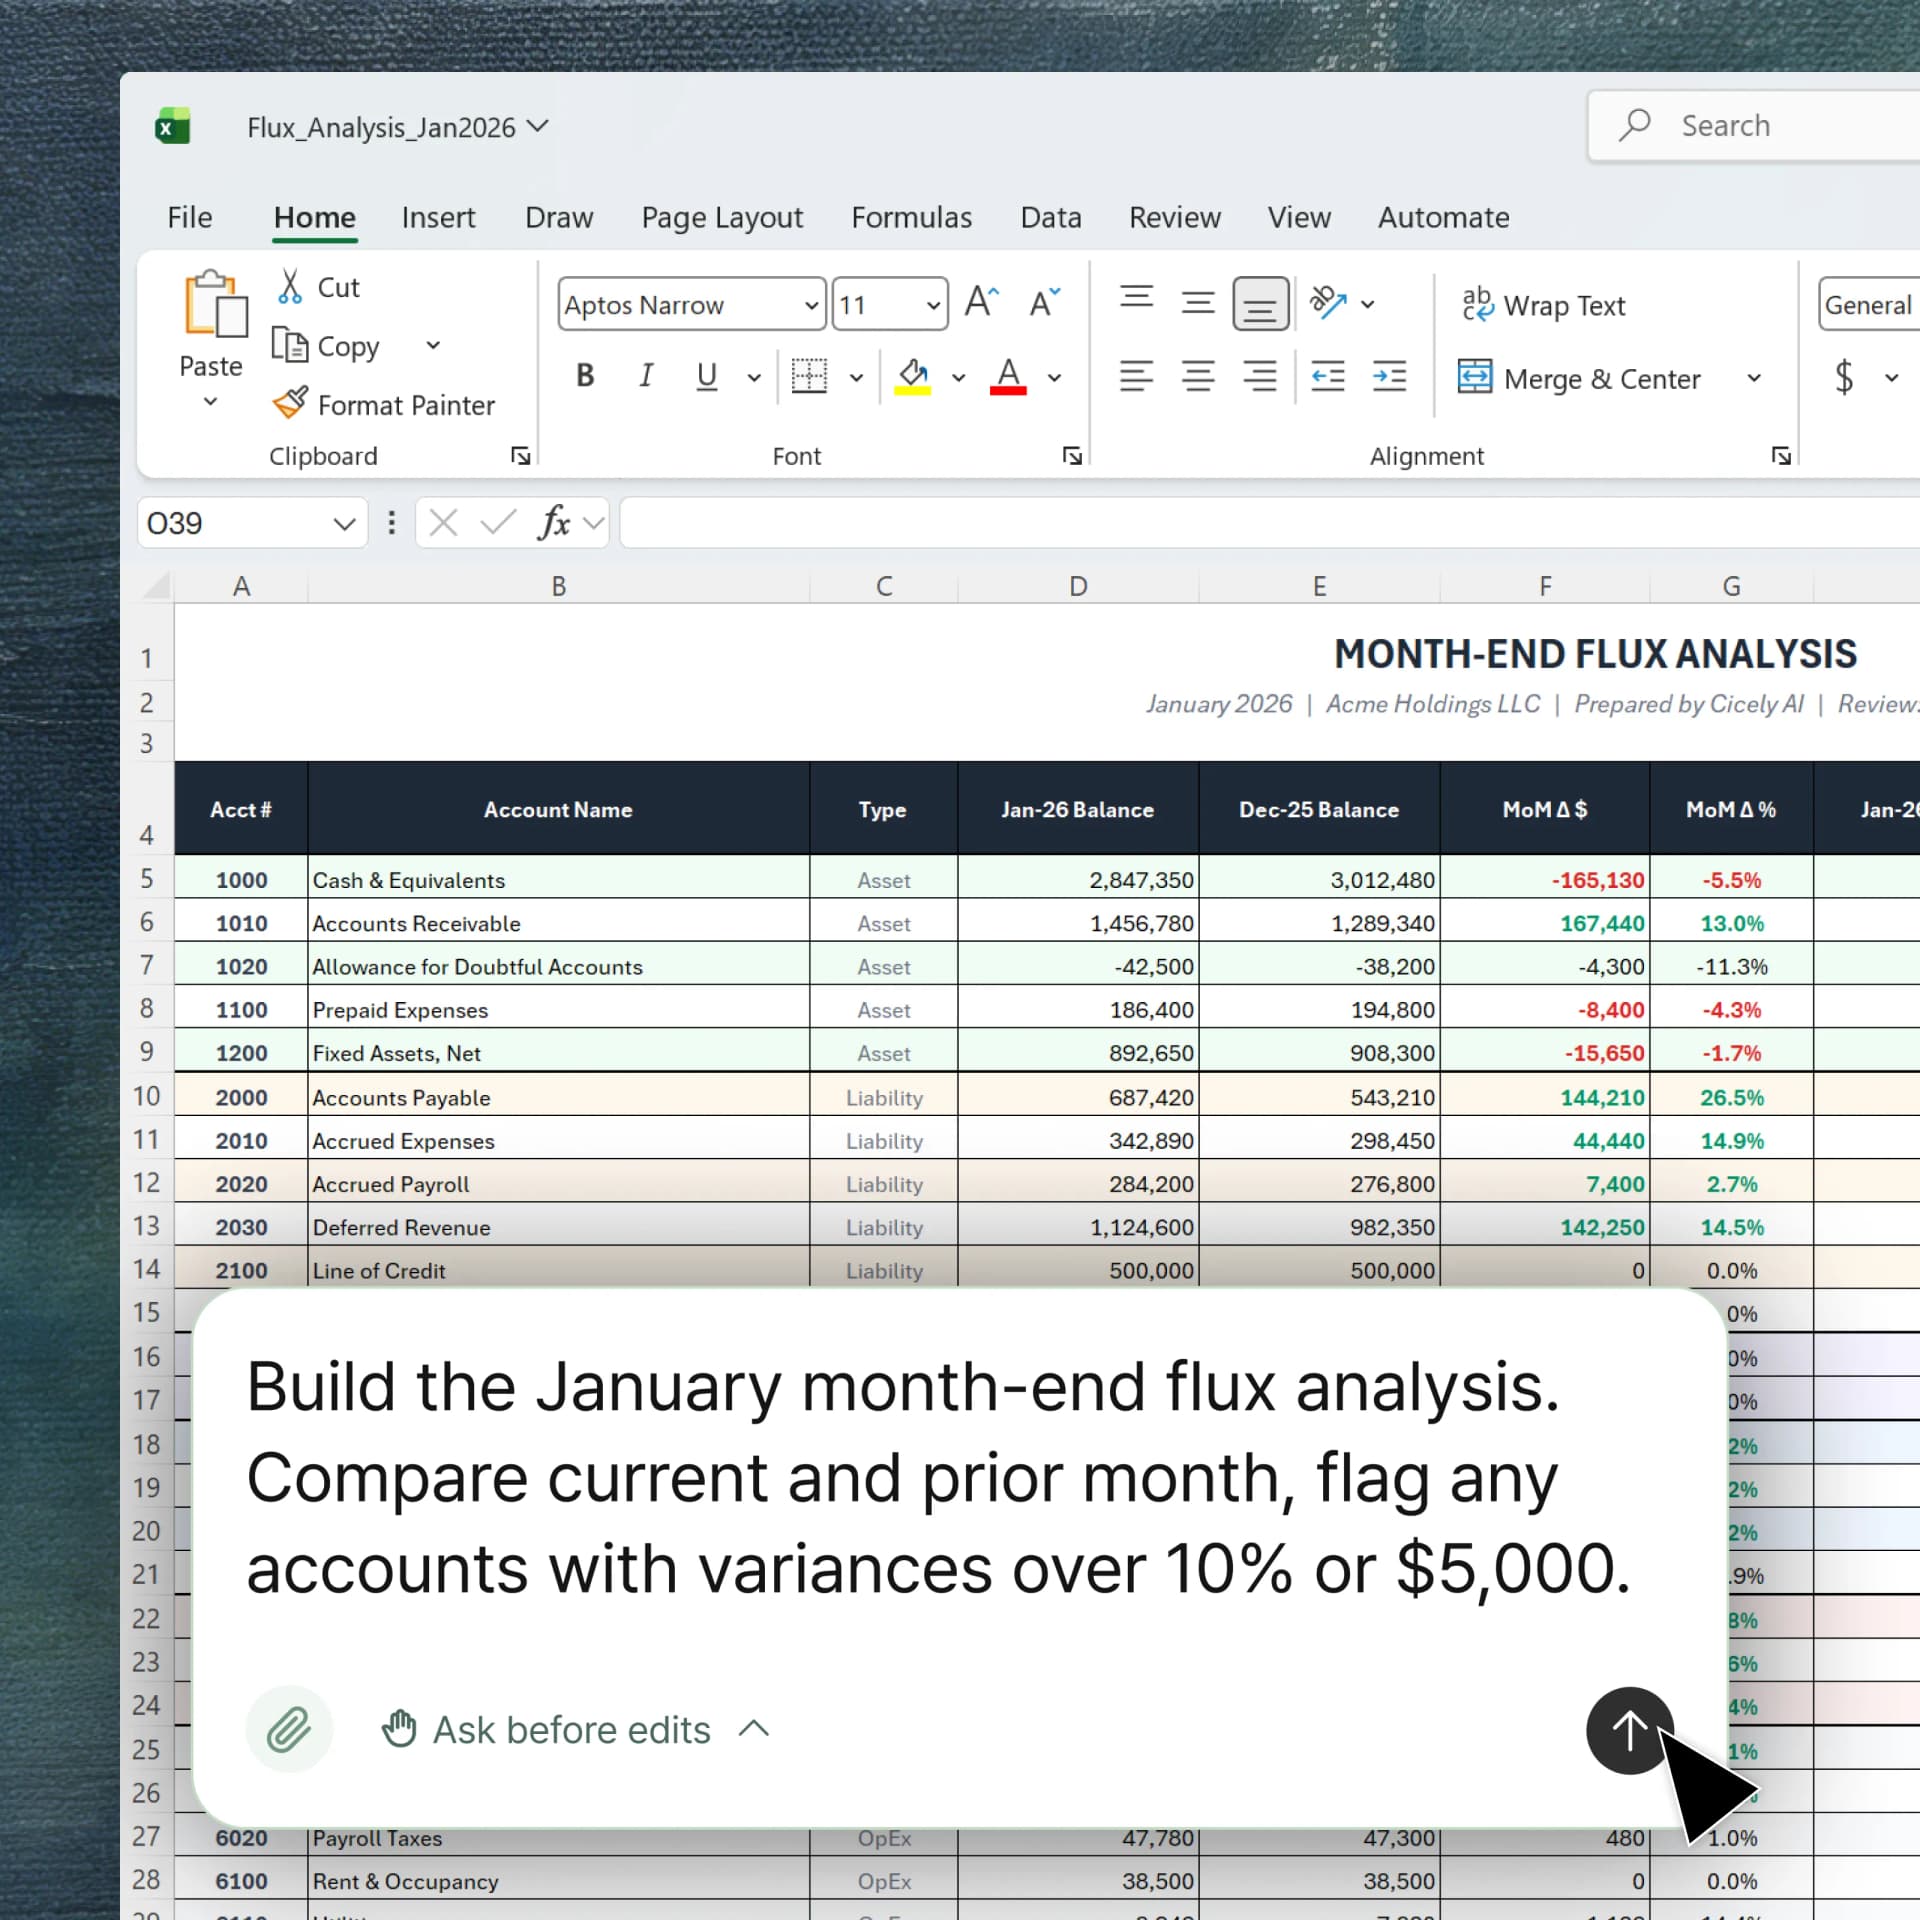Switch to the Formulas tab
Image resolution: width=1920 pixels, height=1920 pixels.
click(x=911, y=217)
